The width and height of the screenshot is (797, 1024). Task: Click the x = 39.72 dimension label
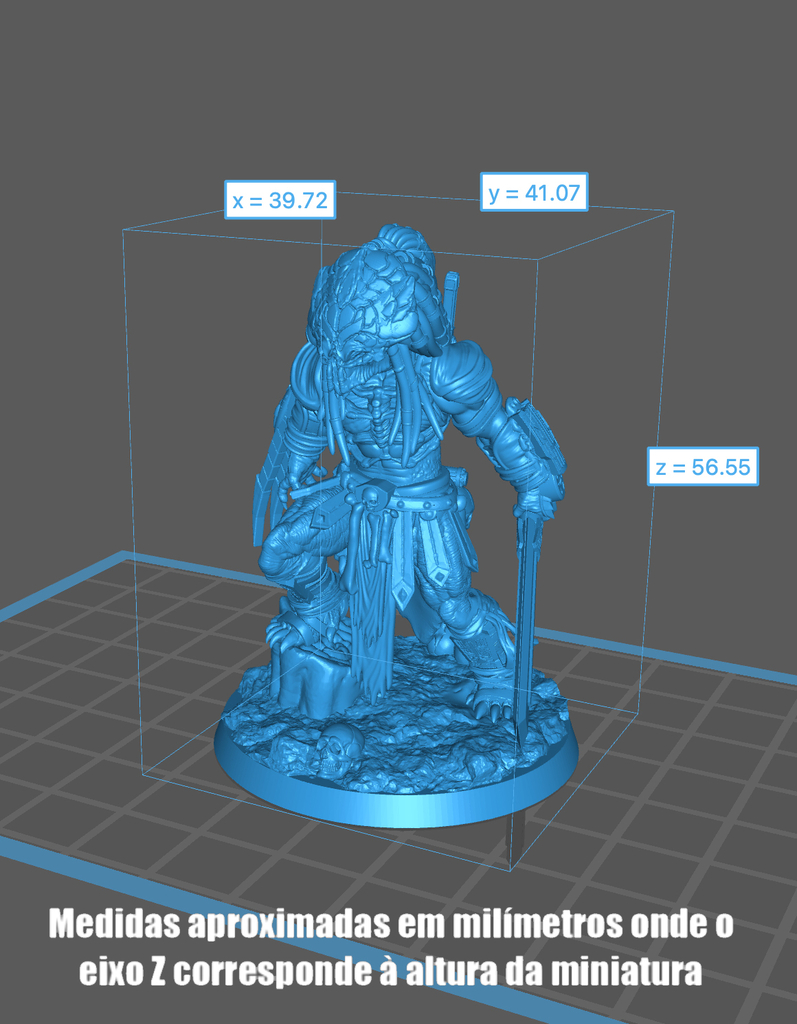click(280, 200)
